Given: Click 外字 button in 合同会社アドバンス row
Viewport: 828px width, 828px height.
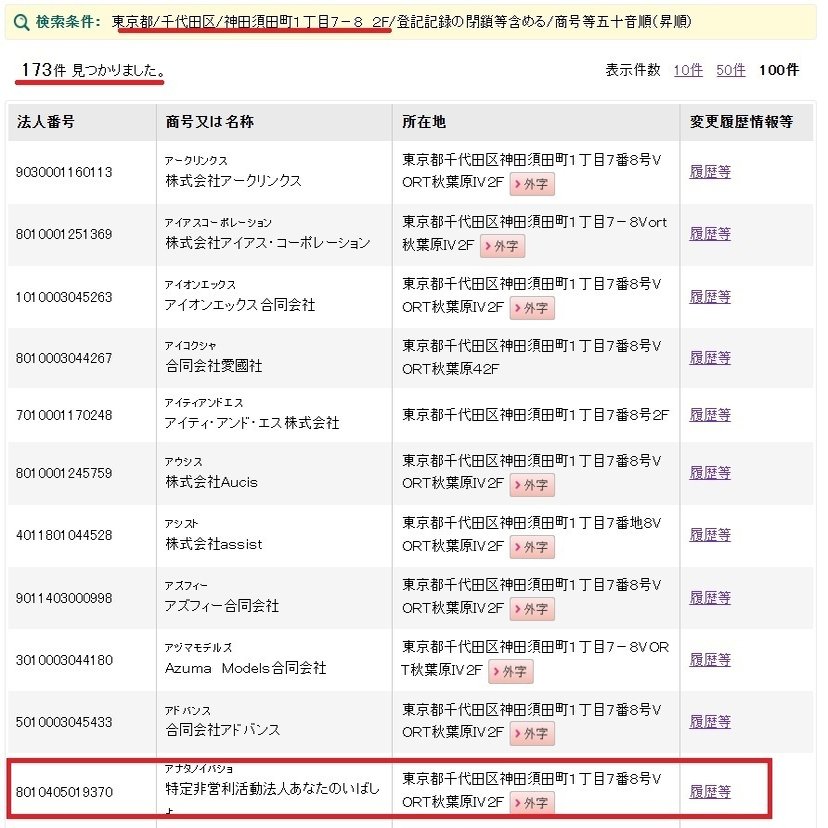Looking at the screenshot, I should [532, 733].
